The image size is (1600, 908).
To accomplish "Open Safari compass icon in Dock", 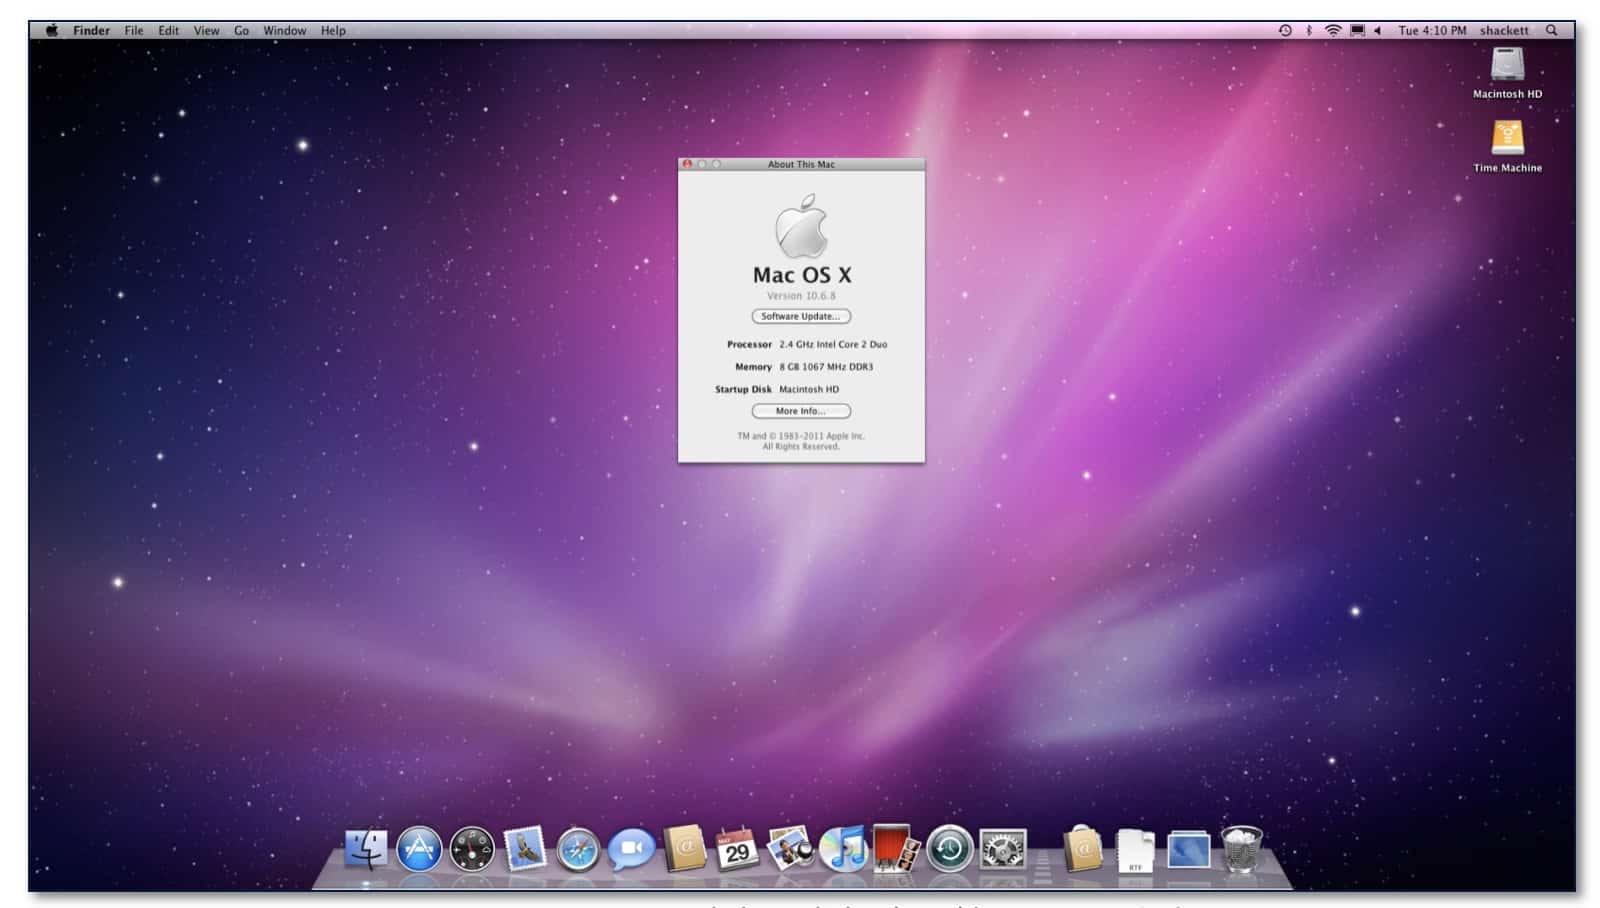I will coord(578,851).
